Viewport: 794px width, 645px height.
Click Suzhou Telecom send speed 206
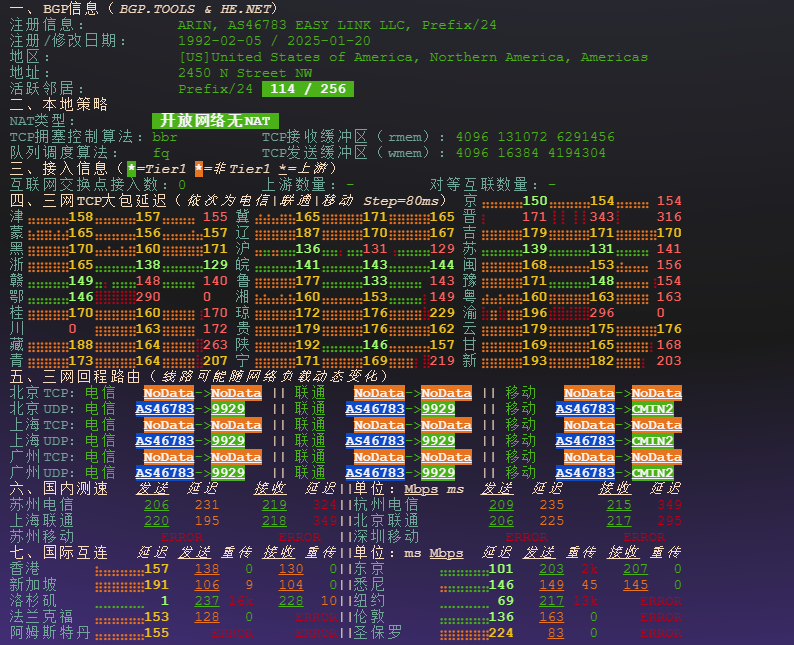[x=156, y=505]
